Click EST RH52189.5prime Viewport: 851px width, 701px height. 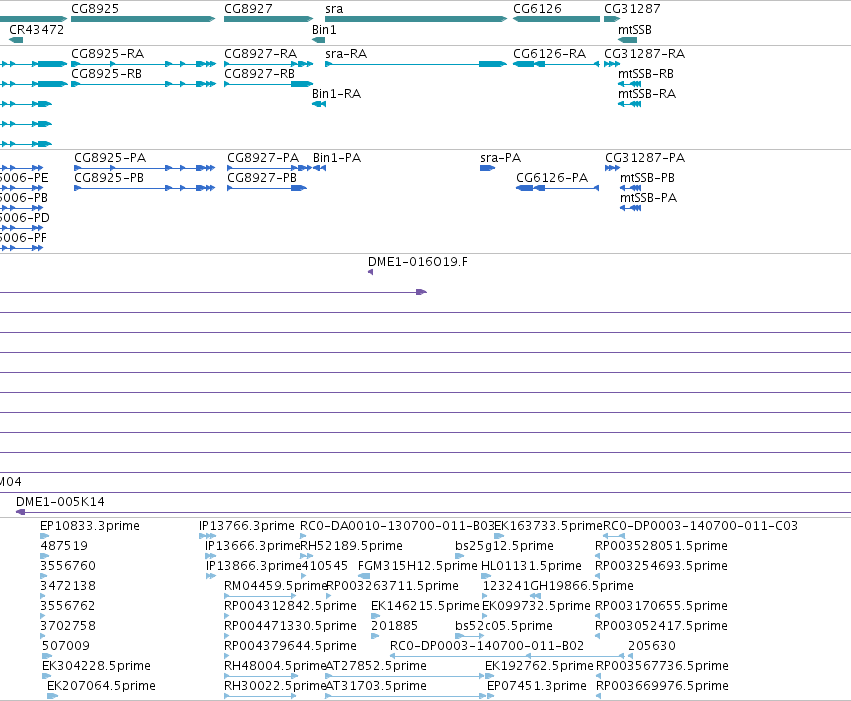point(352,546)
